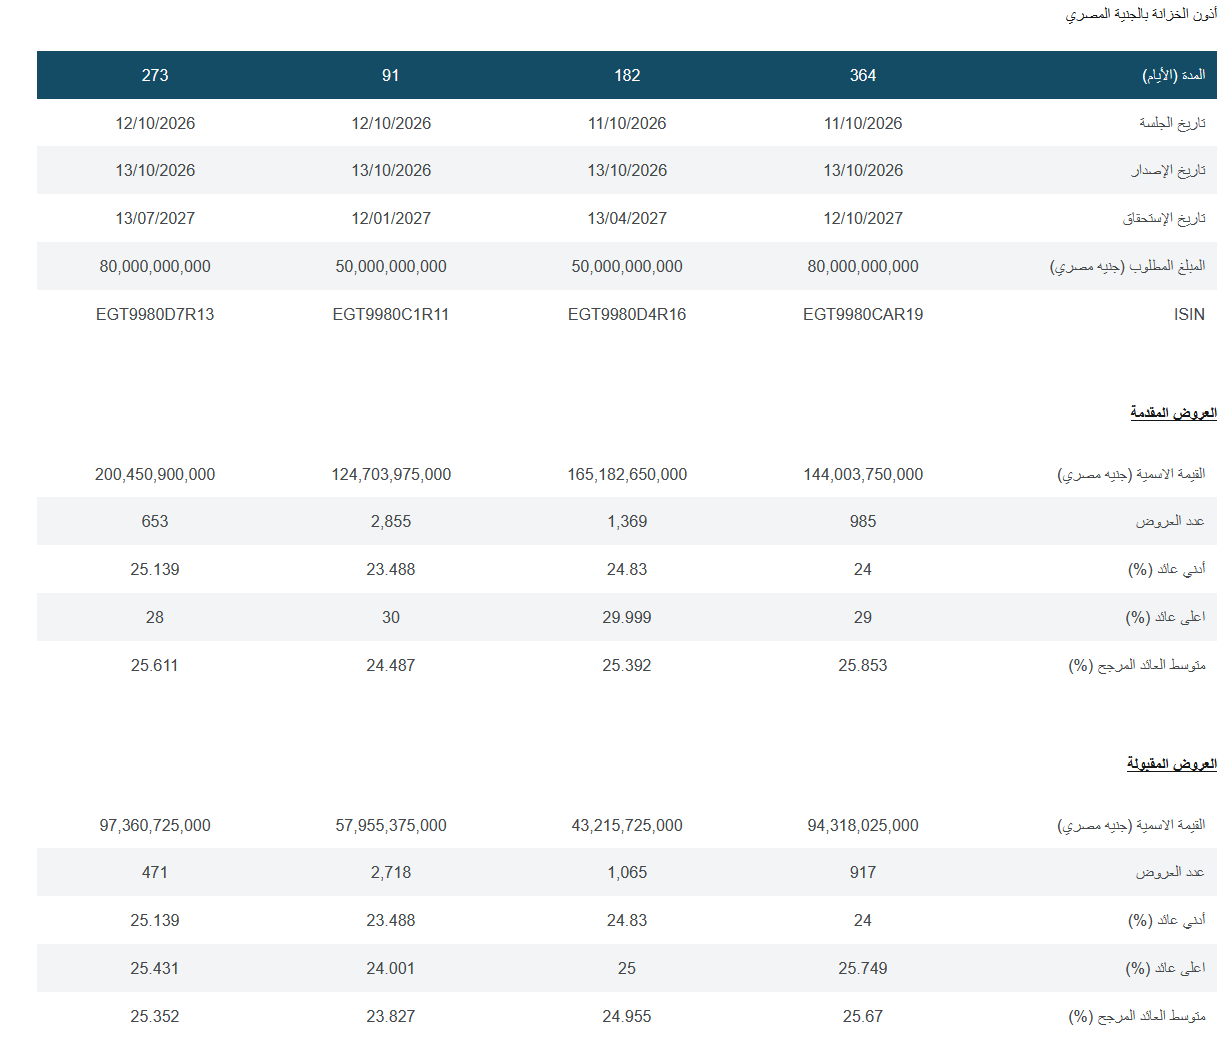This screenshot has height=1043, width=1218.
Task: Select maturity date 12/10/2027
Action: pos(863,218)
